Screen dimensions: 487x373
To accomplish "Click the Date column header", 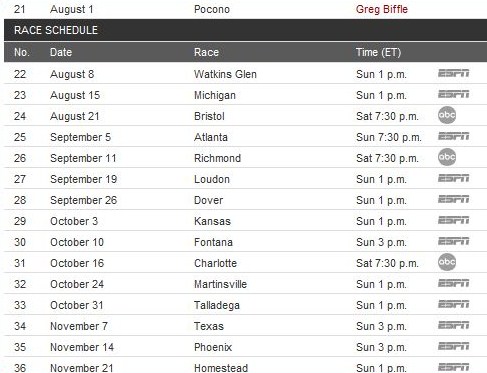I will [61, 52].
